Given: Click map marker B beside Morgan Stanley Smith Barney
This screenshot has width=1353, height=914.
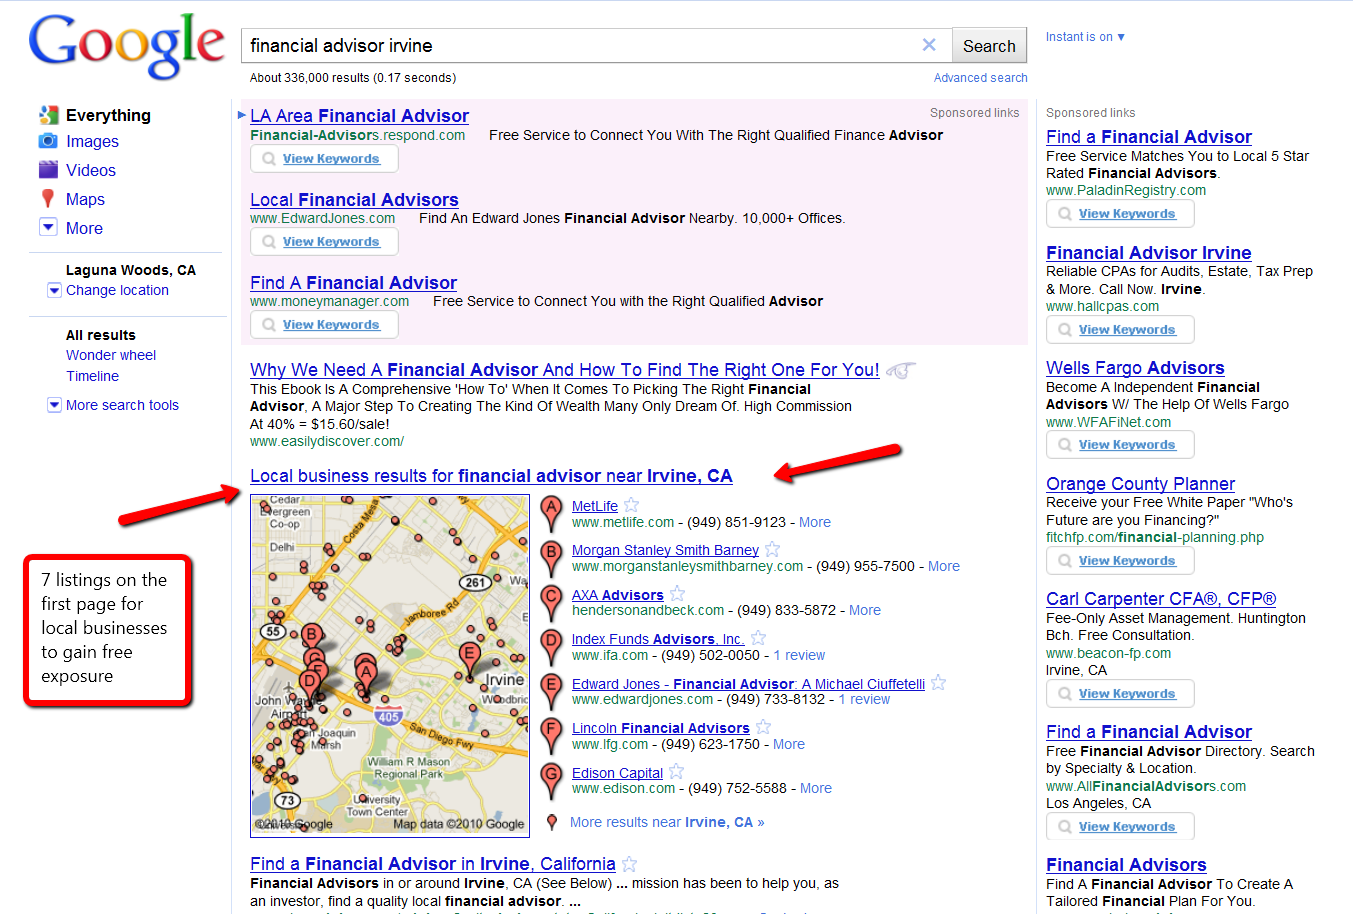Looking at the screenshot, I should tap(551, 557).
